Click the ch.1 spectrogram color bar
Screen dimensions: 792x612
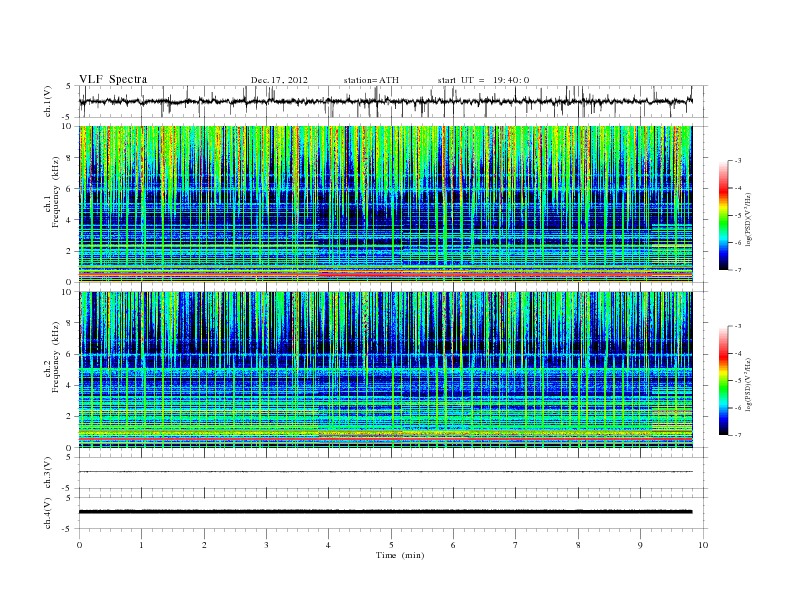(723, 216)
